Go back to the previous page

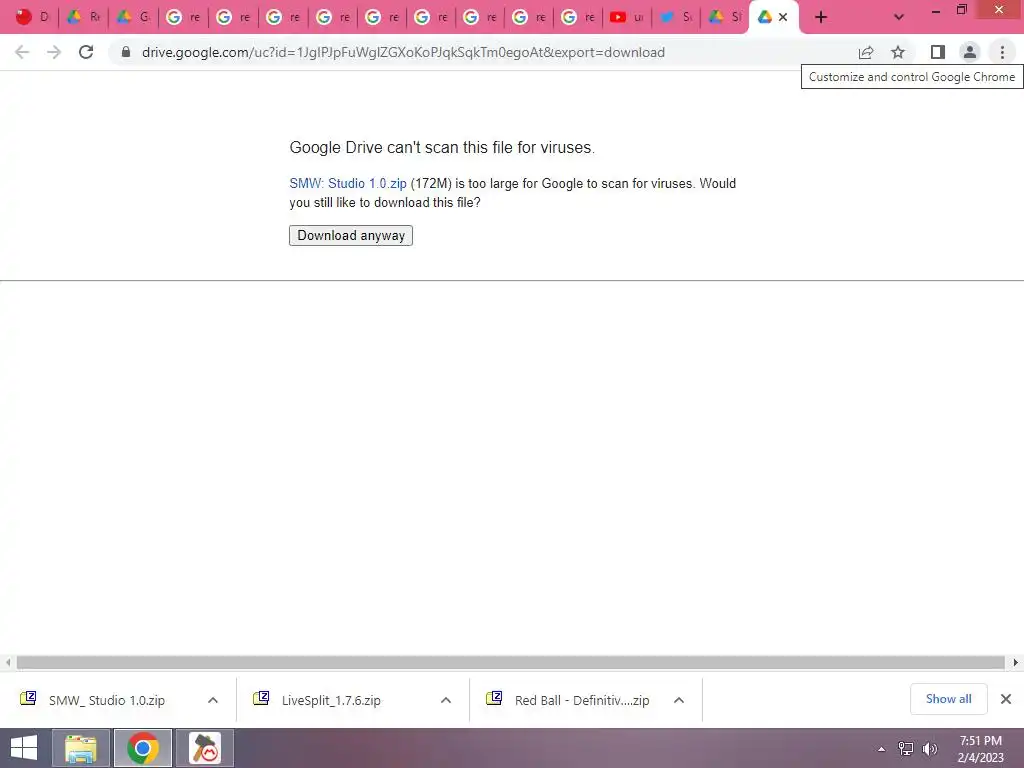click(22, 52)
